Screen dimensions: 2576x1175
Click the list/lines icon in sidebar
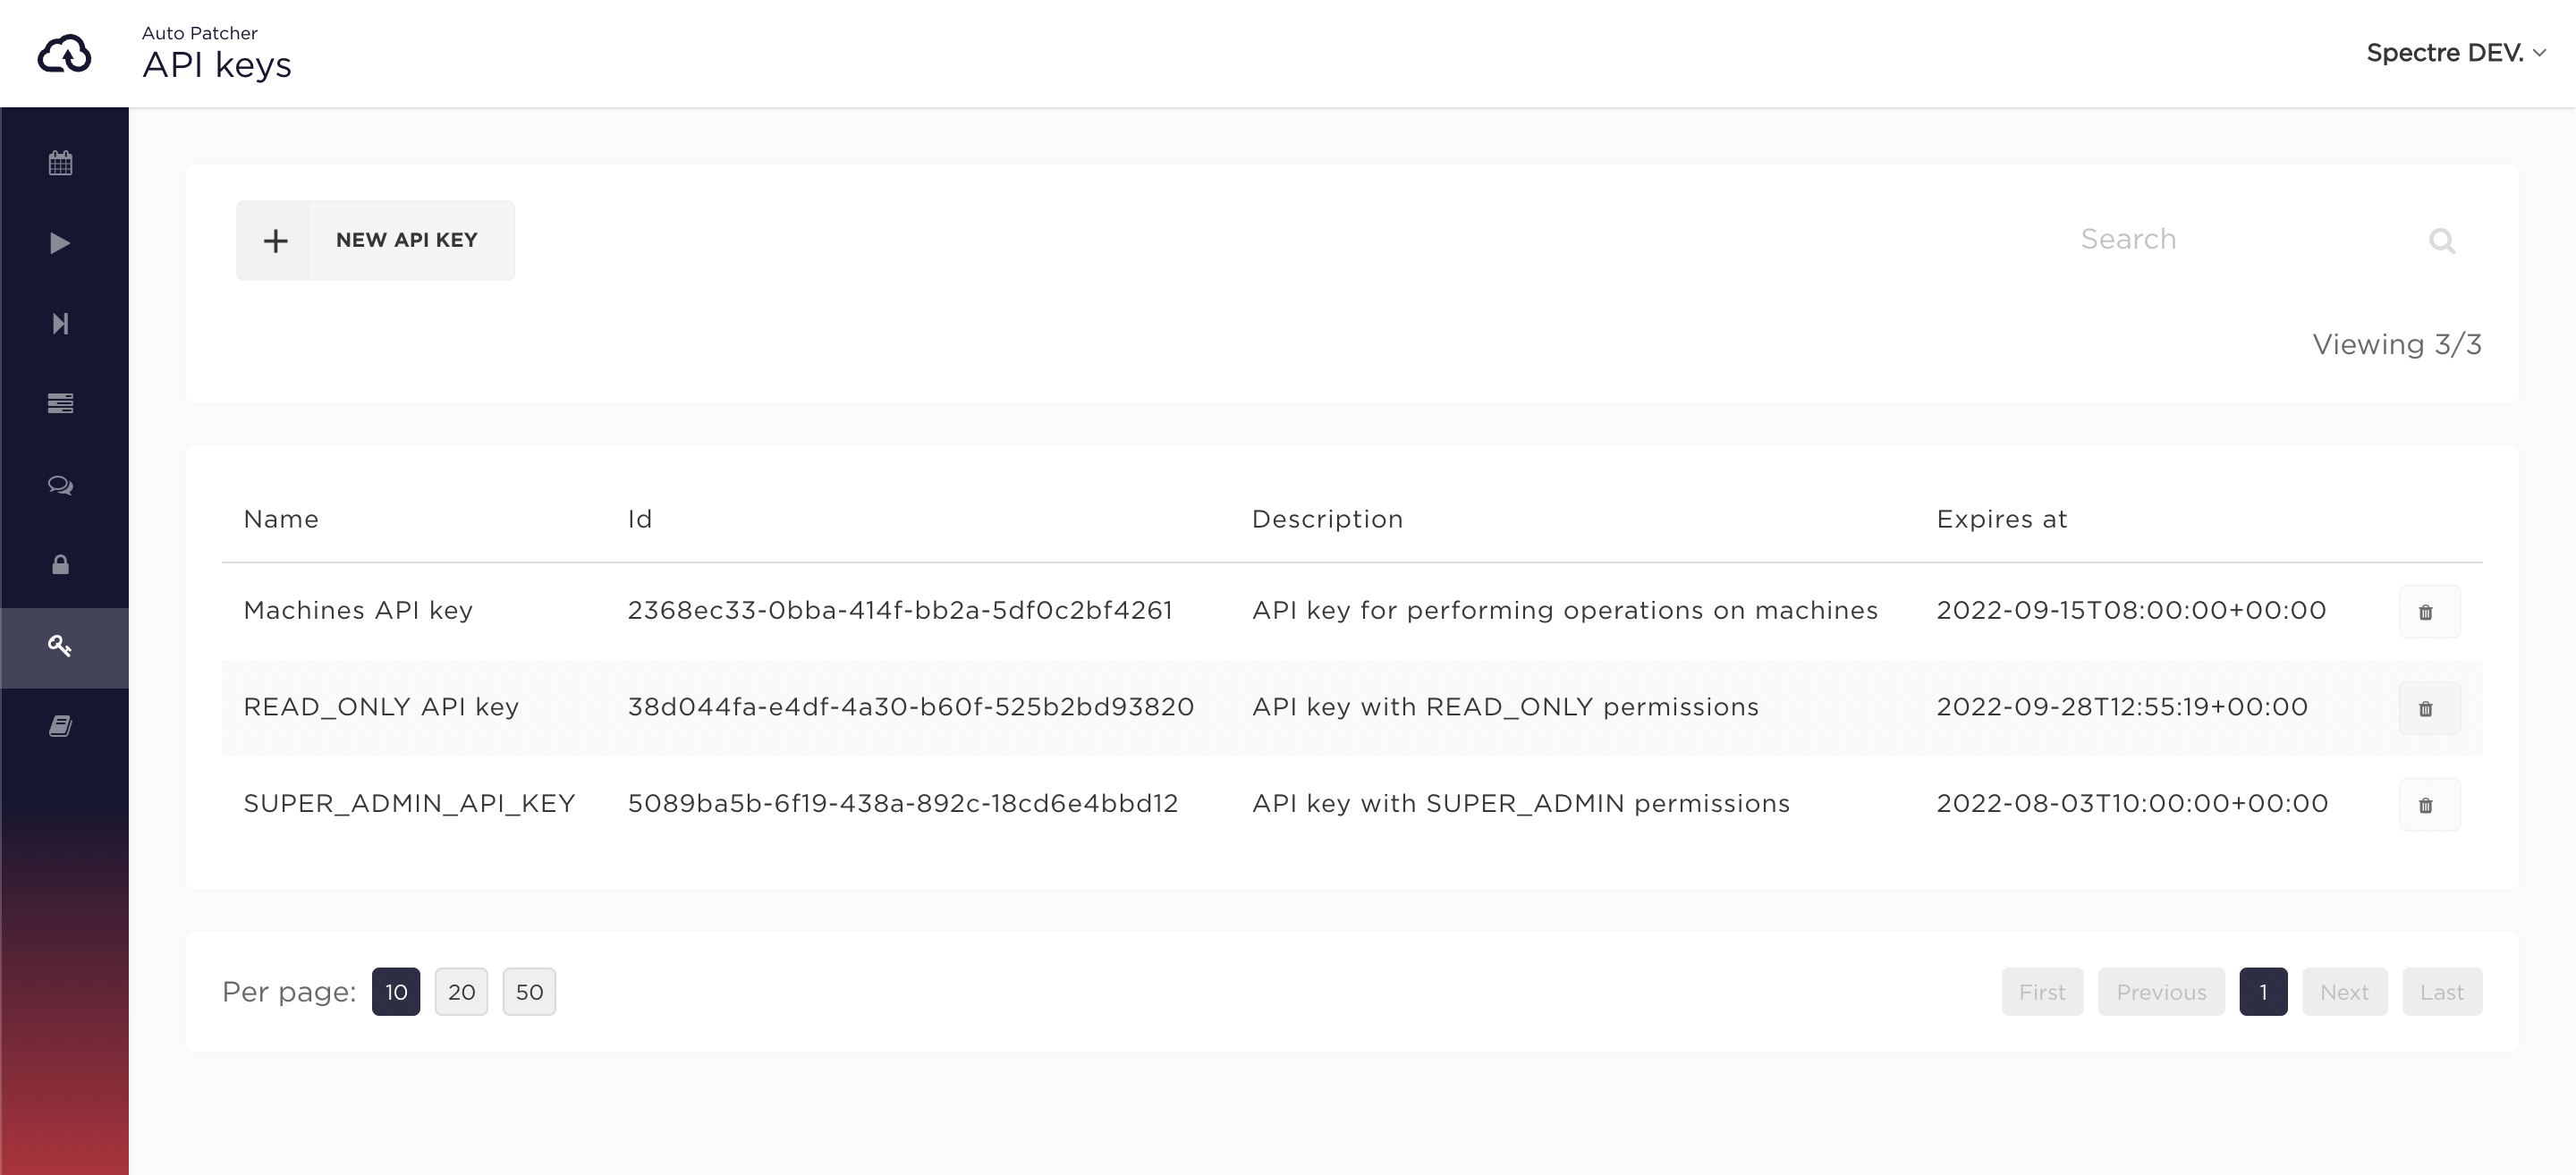(61, 402)
